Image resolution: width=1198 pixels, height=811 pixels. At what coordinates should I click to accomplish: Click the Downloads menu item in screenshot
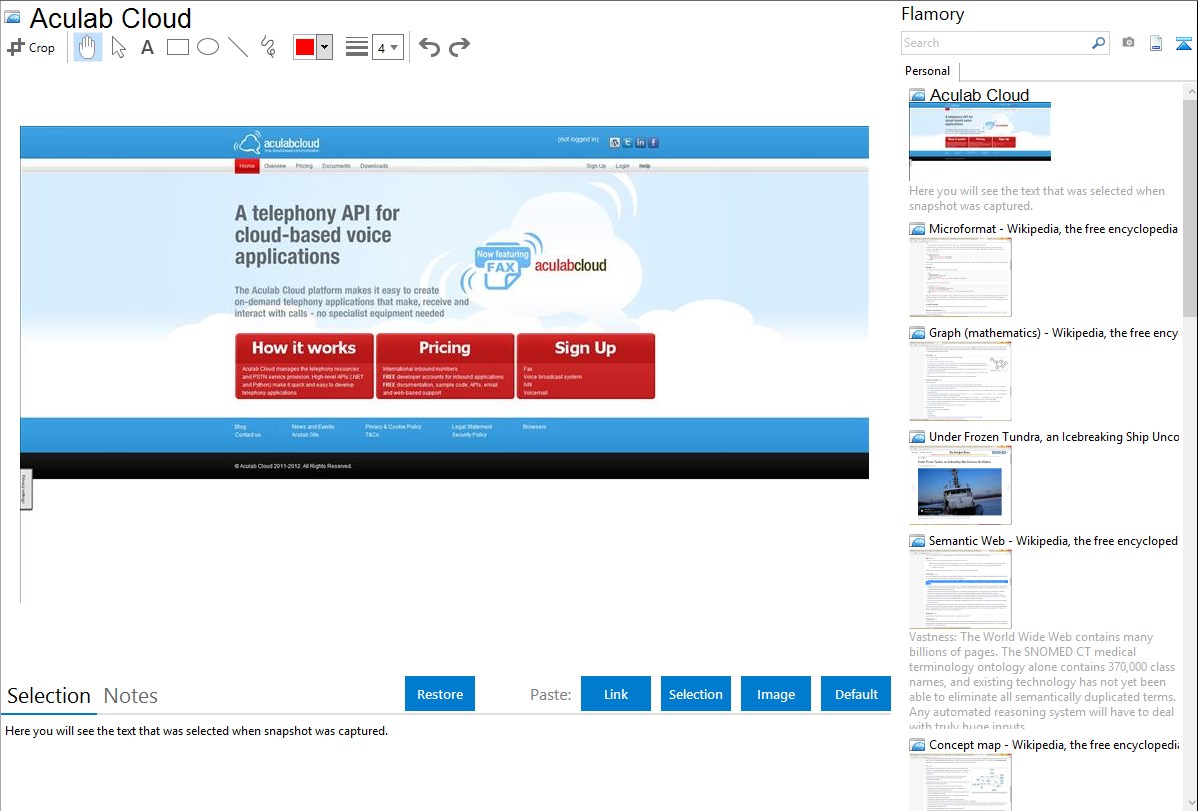point(374,166)
